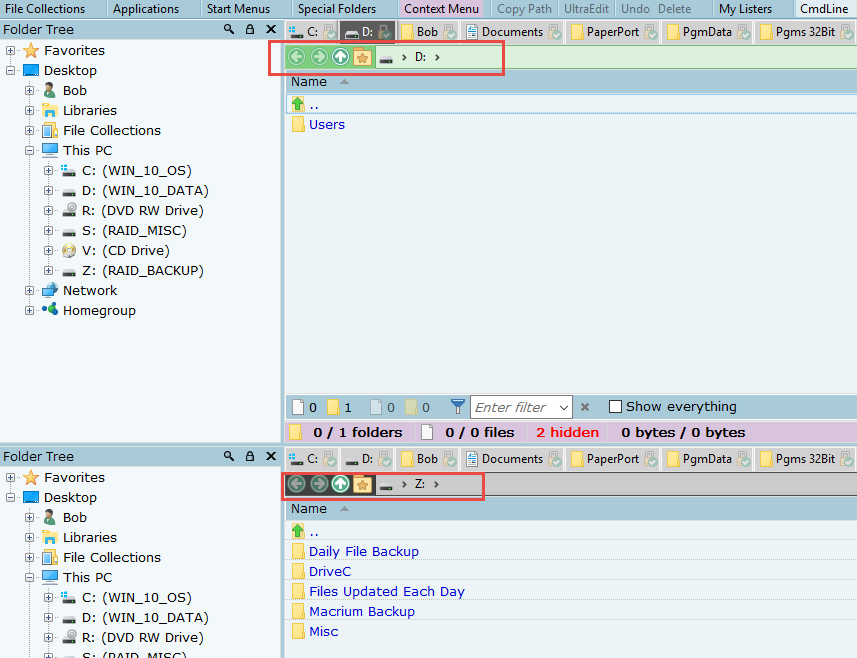Click the Undo toolbar button
This screenshot has height=658, width=857.
[635, 9]
